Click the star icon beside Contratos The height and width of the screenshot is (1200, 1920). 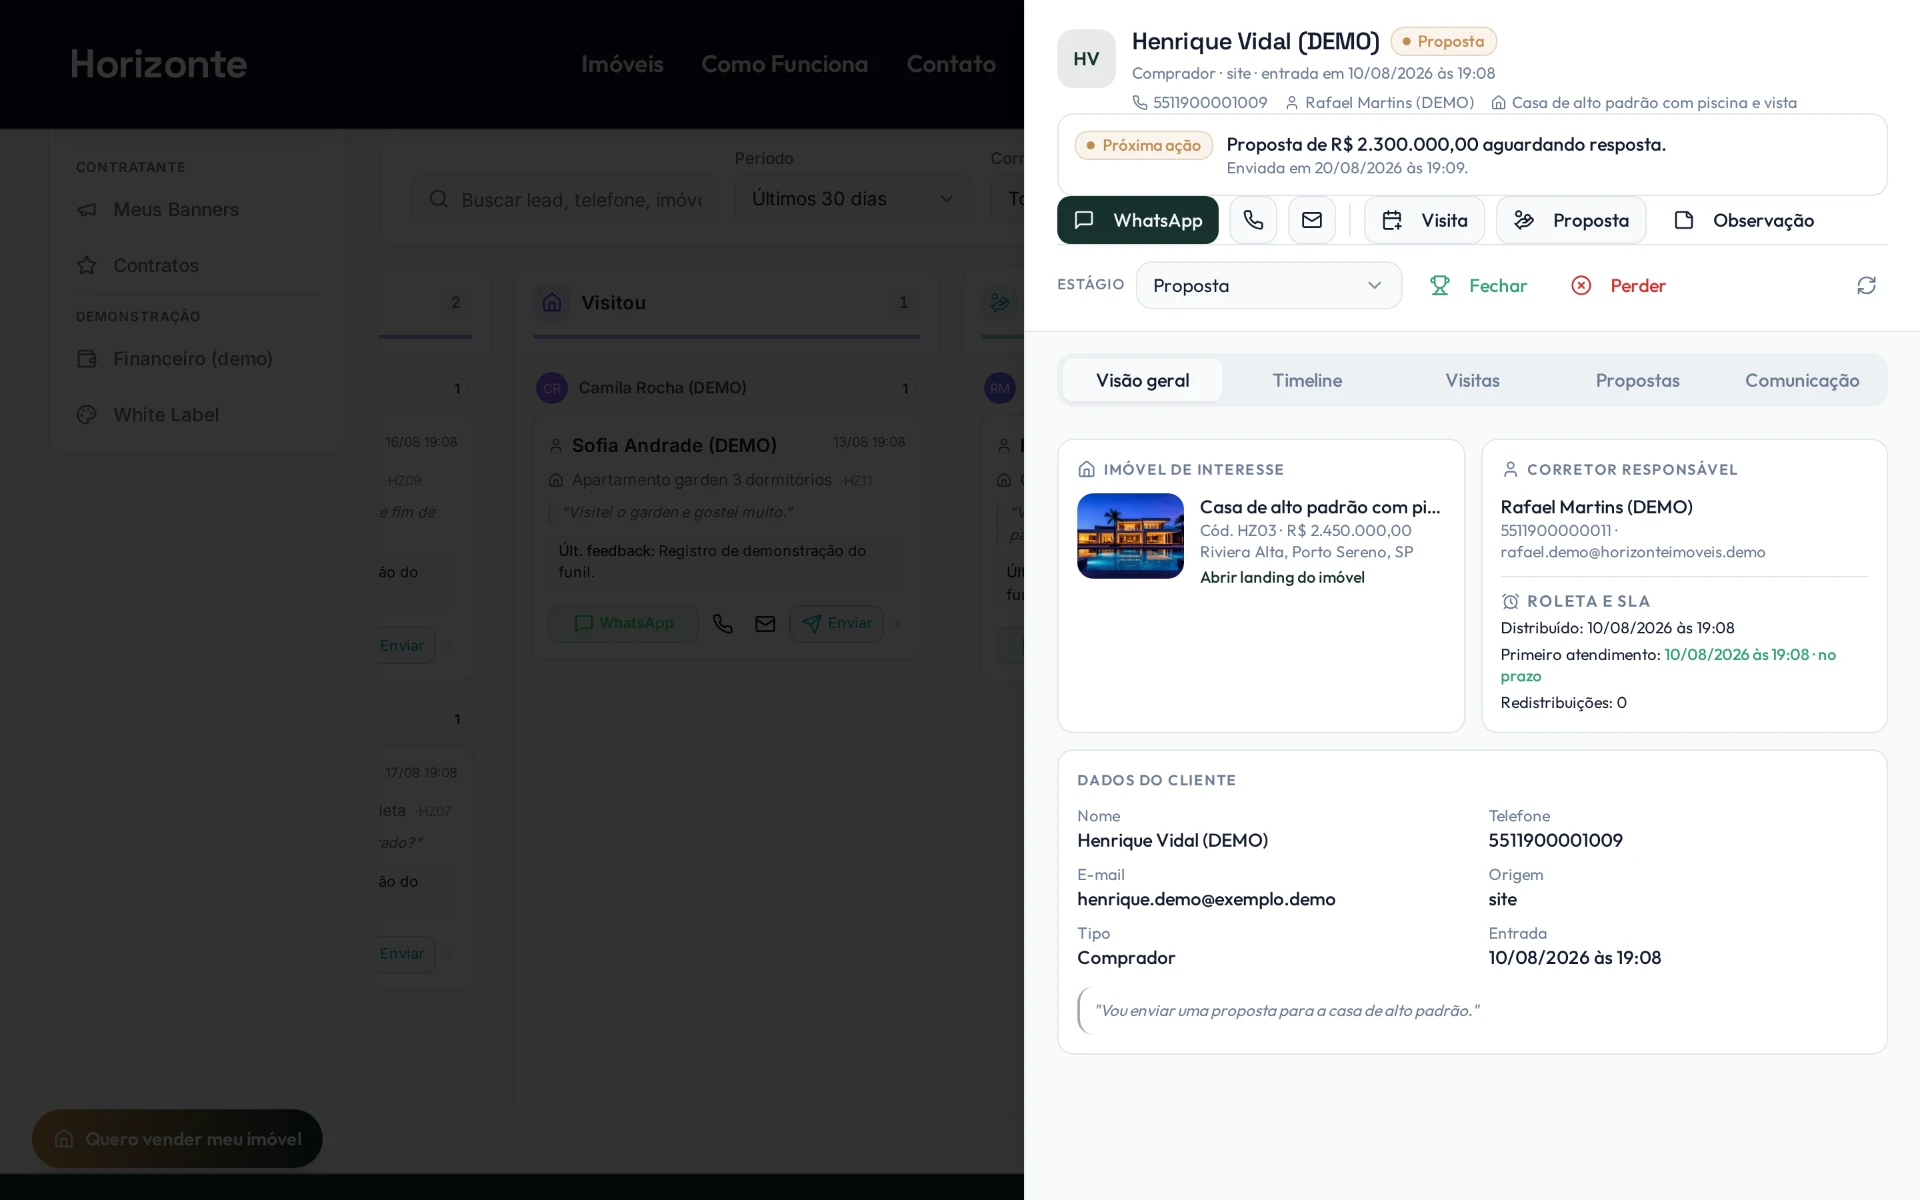click(87, 265)
